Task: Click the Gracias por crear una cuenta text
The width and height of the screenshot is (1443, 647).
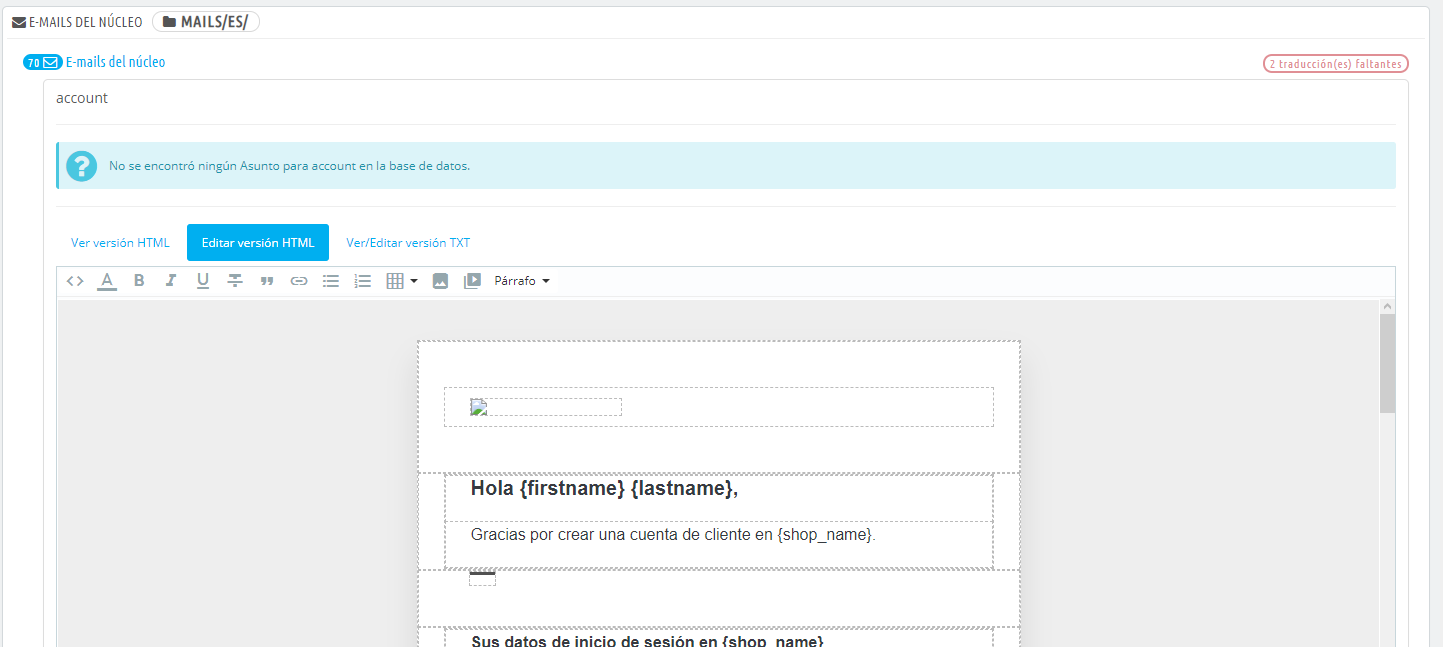Action: [673, 535]
